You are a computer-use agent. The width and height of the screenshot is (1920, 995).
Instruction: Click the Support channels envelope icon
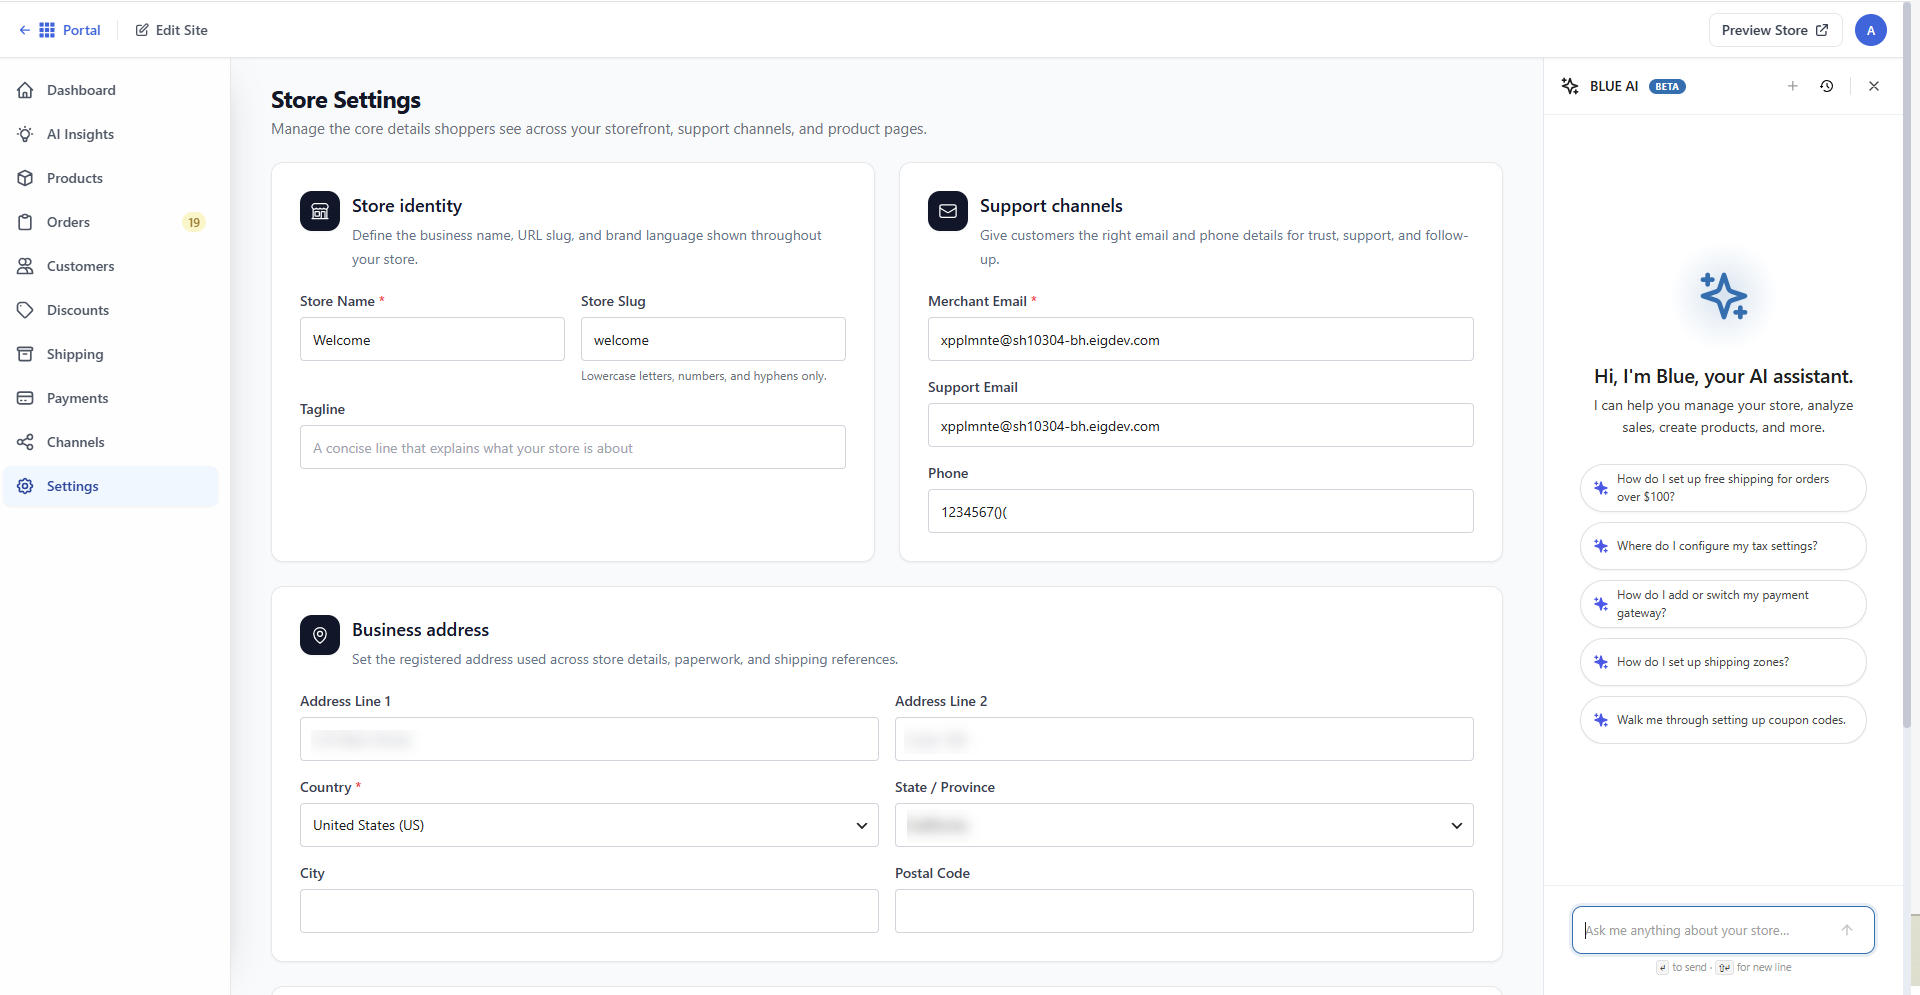point(948,211)
